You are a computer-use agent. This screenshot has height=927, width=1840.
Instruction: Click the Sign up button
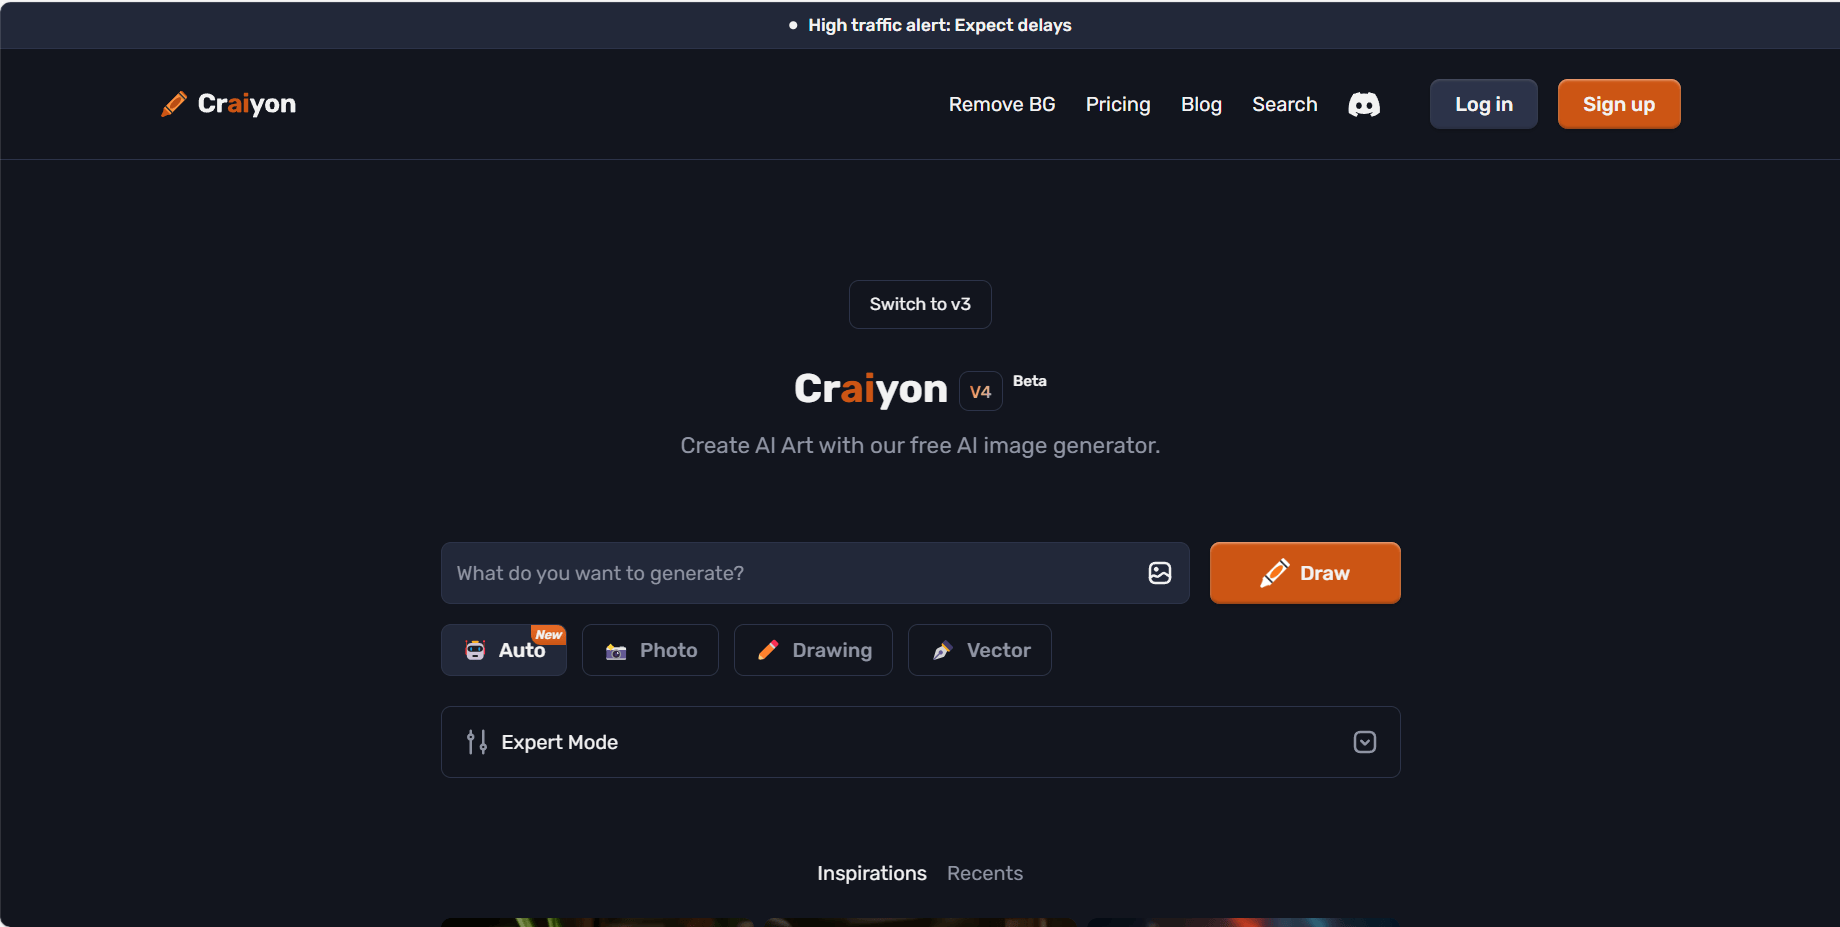[x=1619, y=104]
